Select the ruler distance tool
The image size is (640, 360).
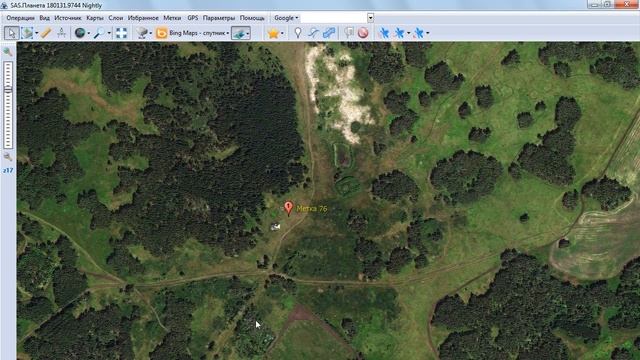tap(46, 33)
